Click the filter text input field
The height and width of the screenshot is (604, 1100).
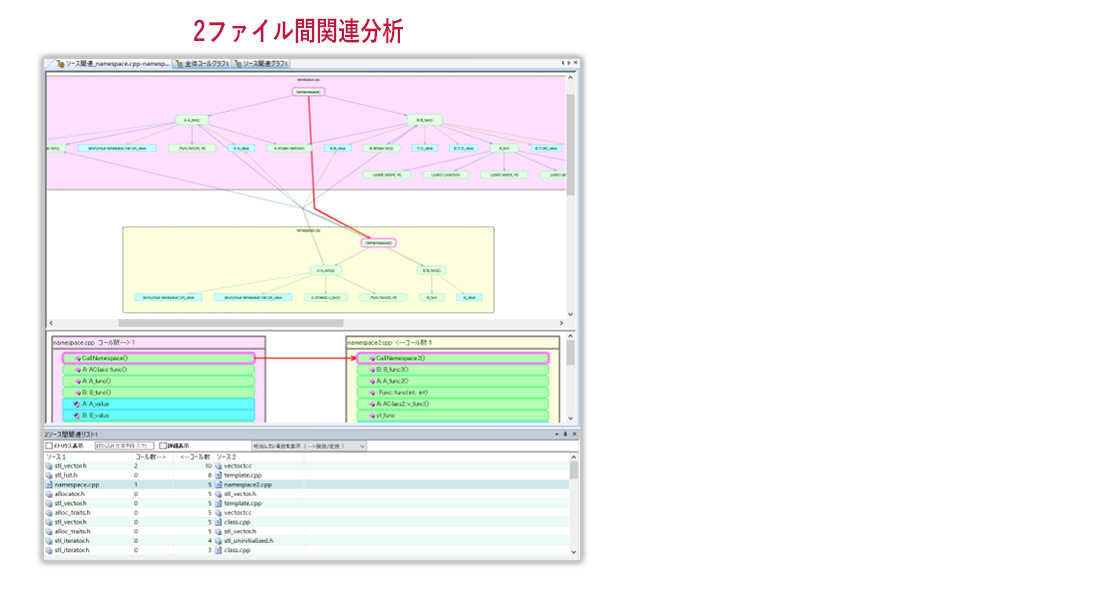click(124, 446)
